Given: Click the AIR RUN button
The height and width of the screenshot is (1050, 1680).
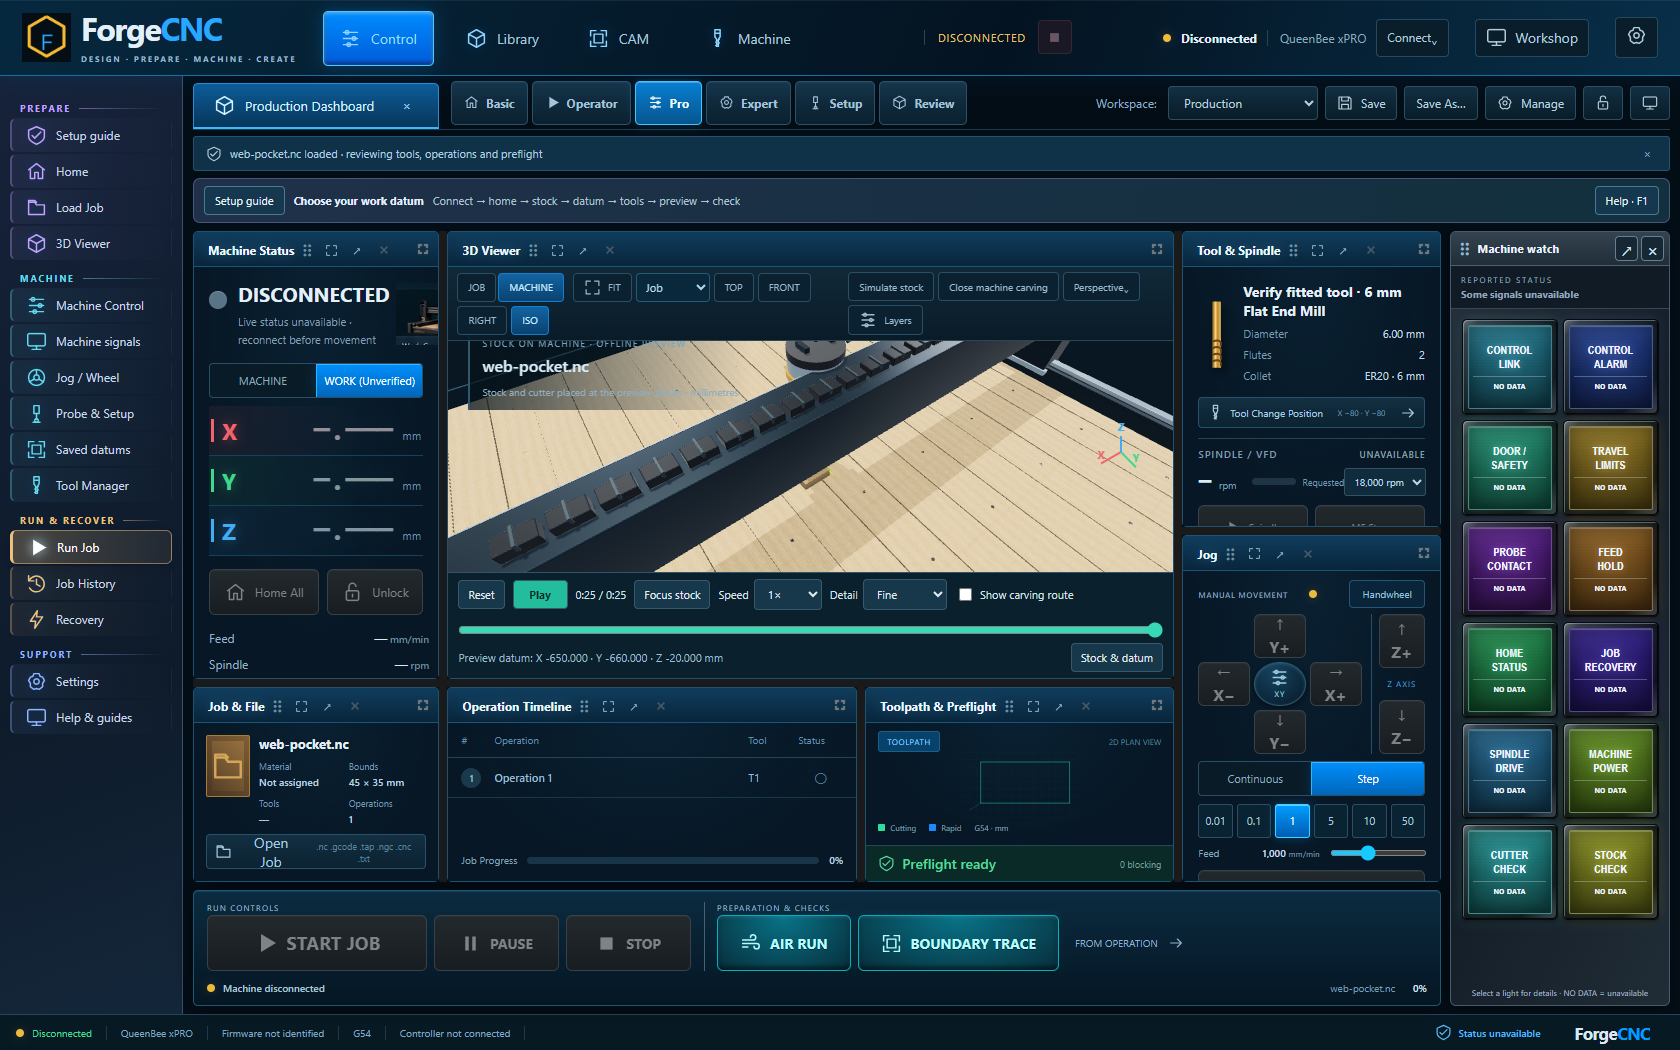Looking at the screenshot, I should click(x=784, y=943).
